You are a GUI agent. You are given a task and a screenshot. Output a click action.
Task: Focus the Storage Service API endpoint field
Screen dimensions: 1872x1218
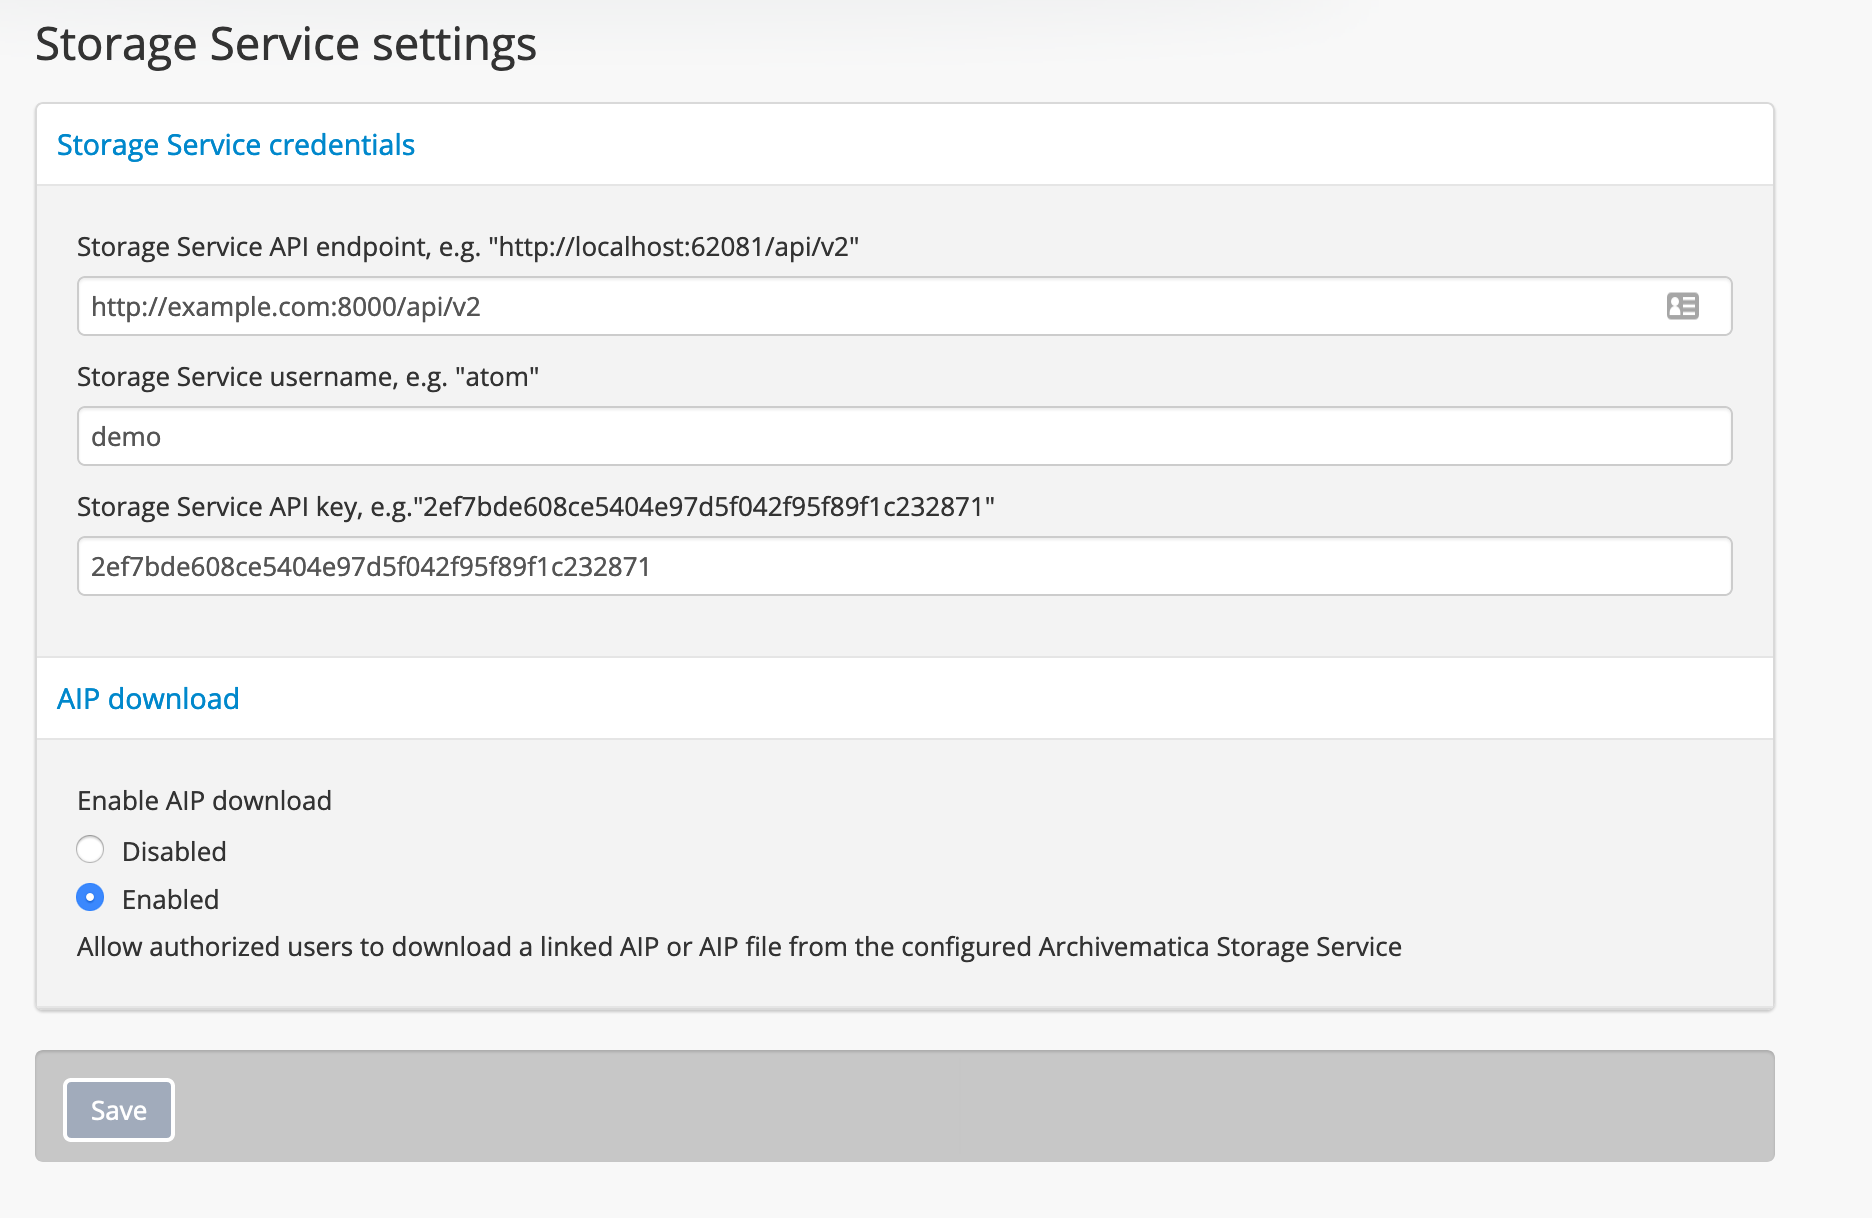pos(860,306)
